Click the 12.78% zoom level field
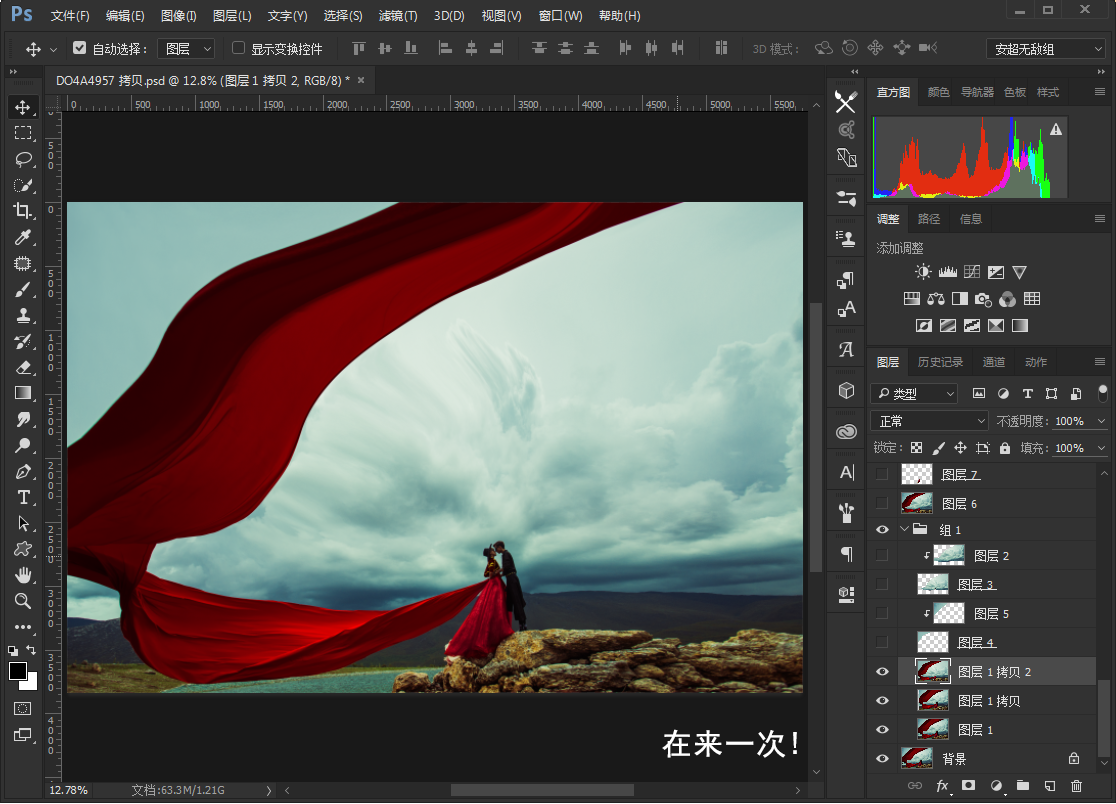This screenshot has height=804, width=1116. (68, 790)
